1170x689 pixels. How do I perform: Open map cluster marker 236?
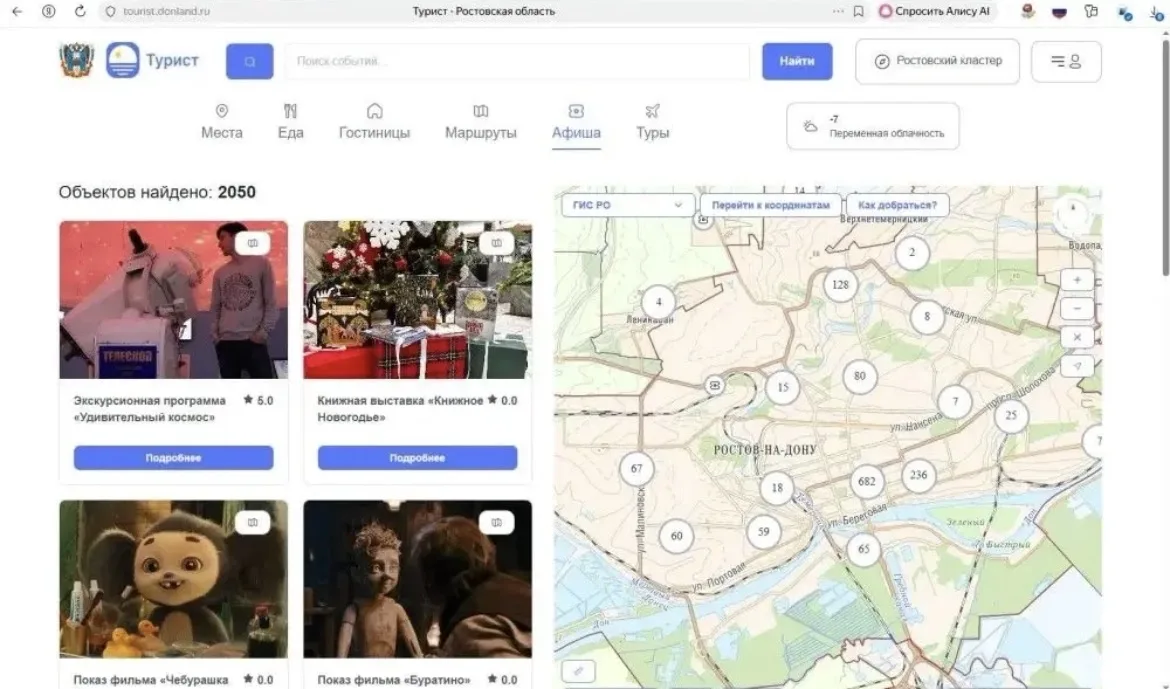[919, 475]
